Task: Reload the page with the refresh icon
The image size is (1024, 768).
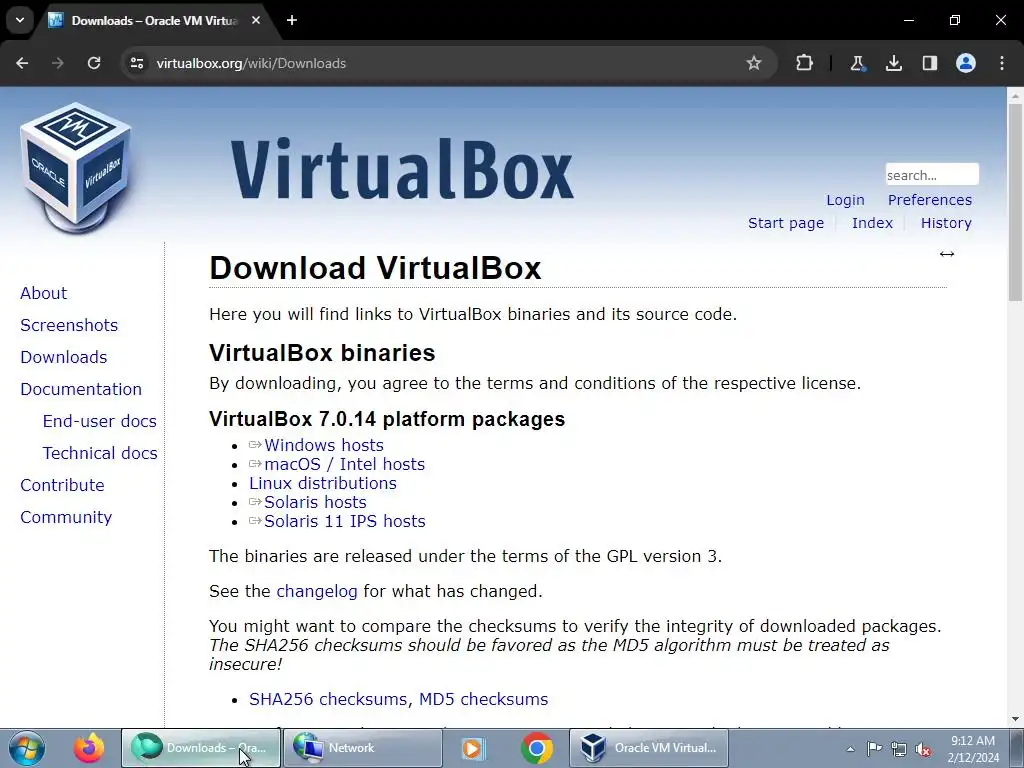Action: click(94, 63)
